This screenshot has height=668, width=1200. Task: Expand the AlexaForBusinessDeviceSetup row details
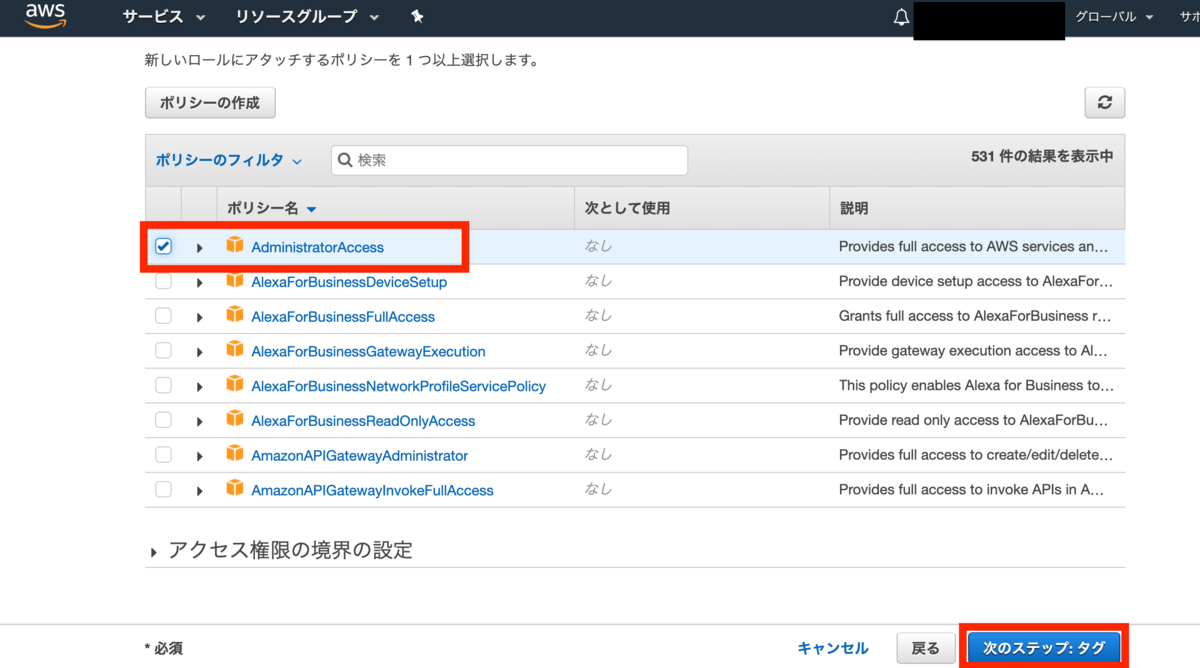point(199,282)
